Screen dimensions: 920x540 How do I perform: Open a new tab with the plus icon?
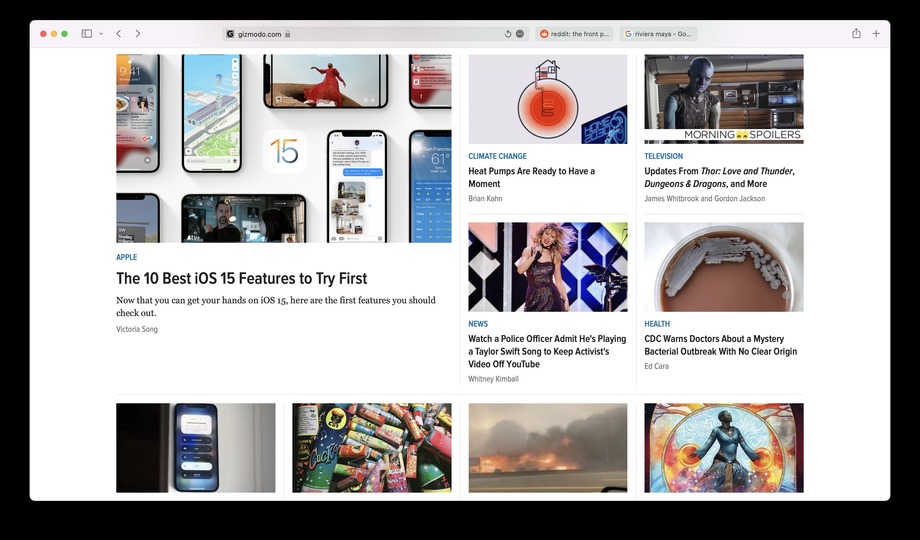876,34
